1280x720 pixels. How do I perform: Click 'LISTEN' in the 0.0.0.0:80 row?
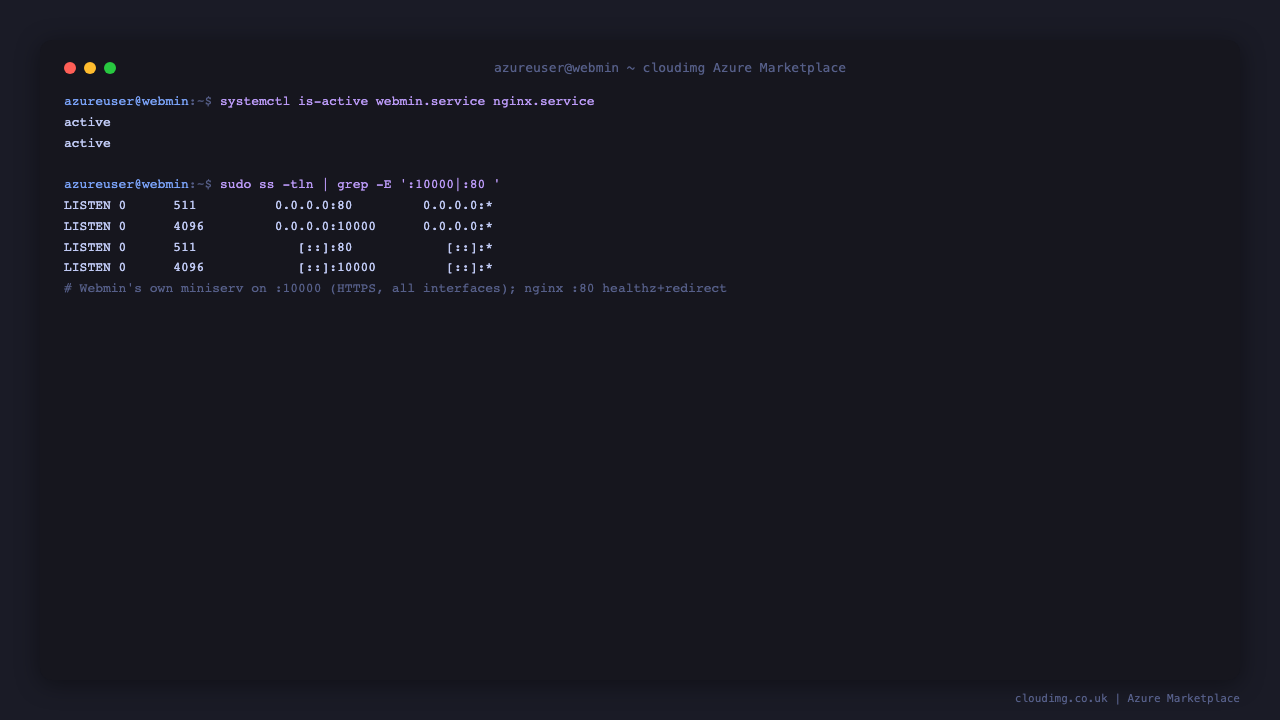tap(87, 205)
